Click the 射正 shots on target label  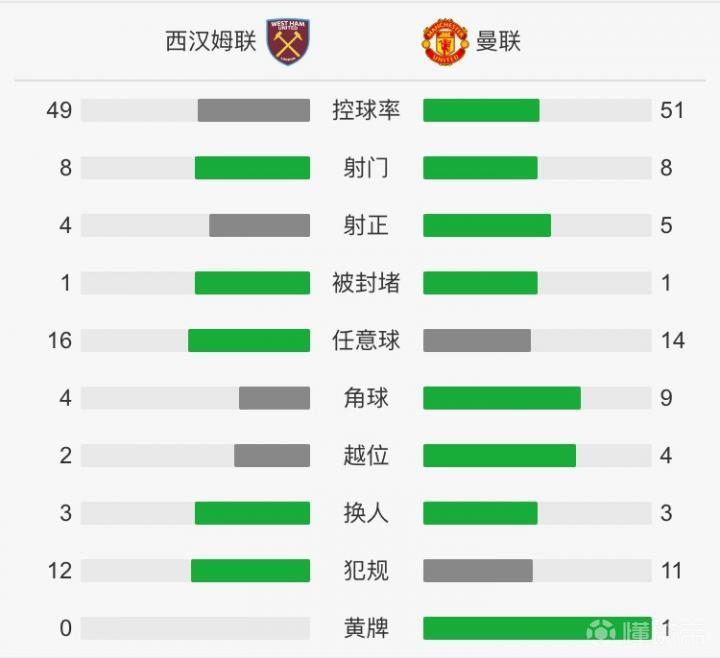point(366,225)
